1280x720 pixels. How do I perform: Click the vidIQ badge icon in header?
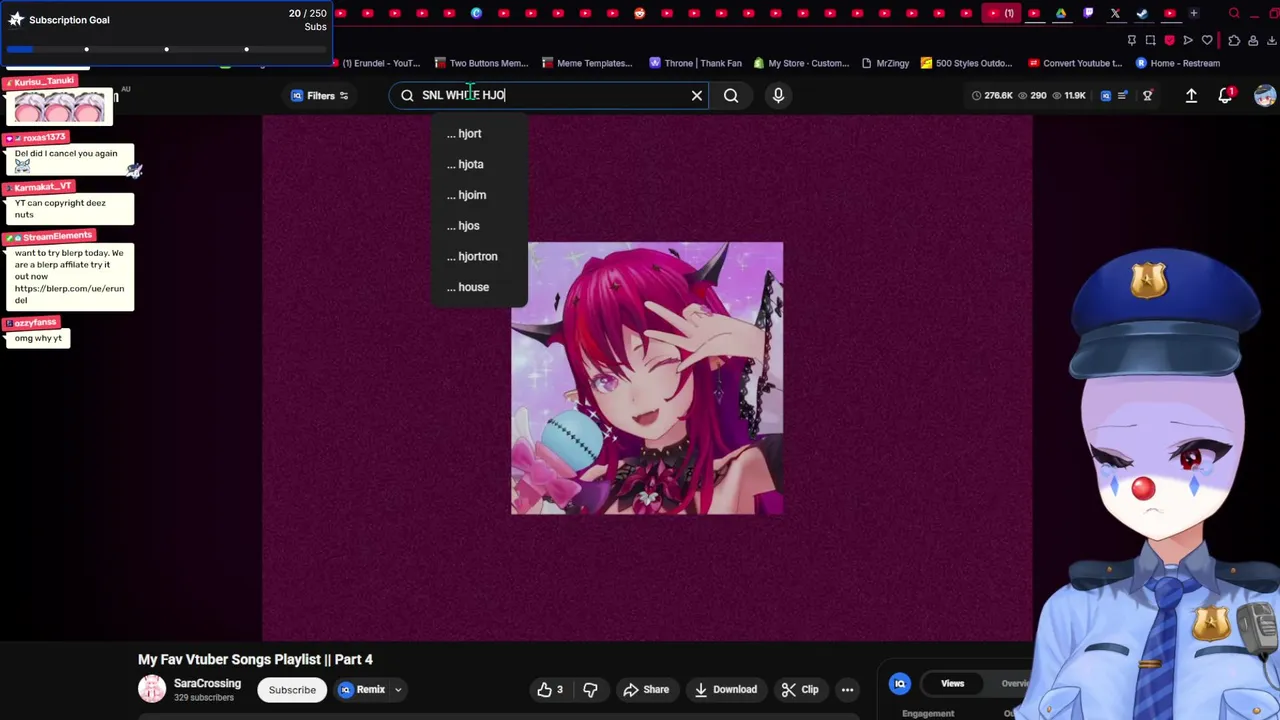[1106, 95]
